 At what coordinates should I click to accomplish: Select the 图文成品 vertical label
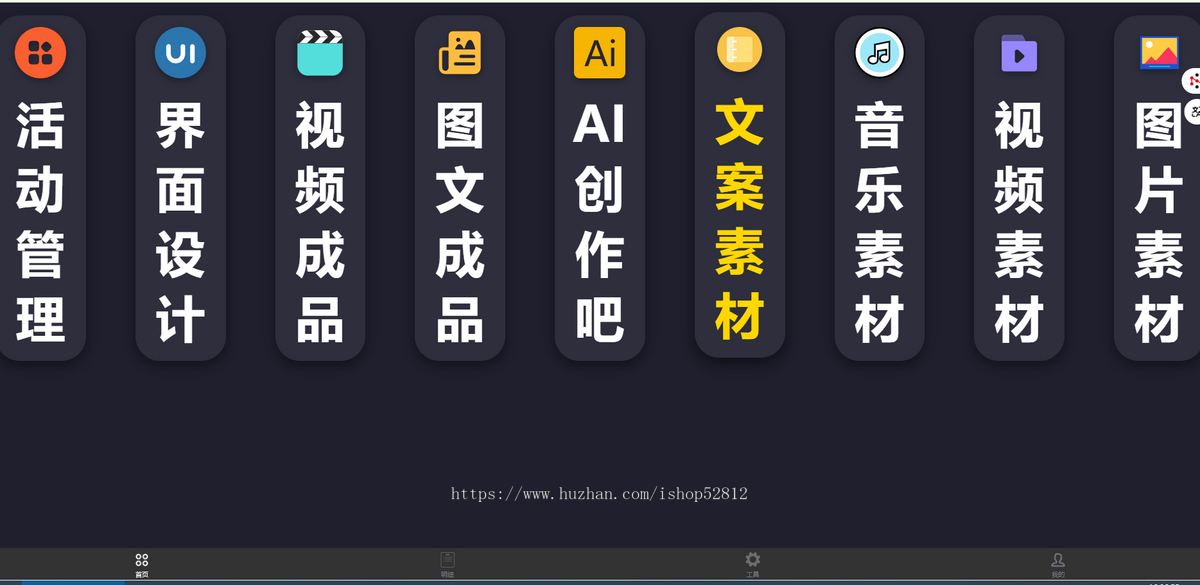[460, 222]
